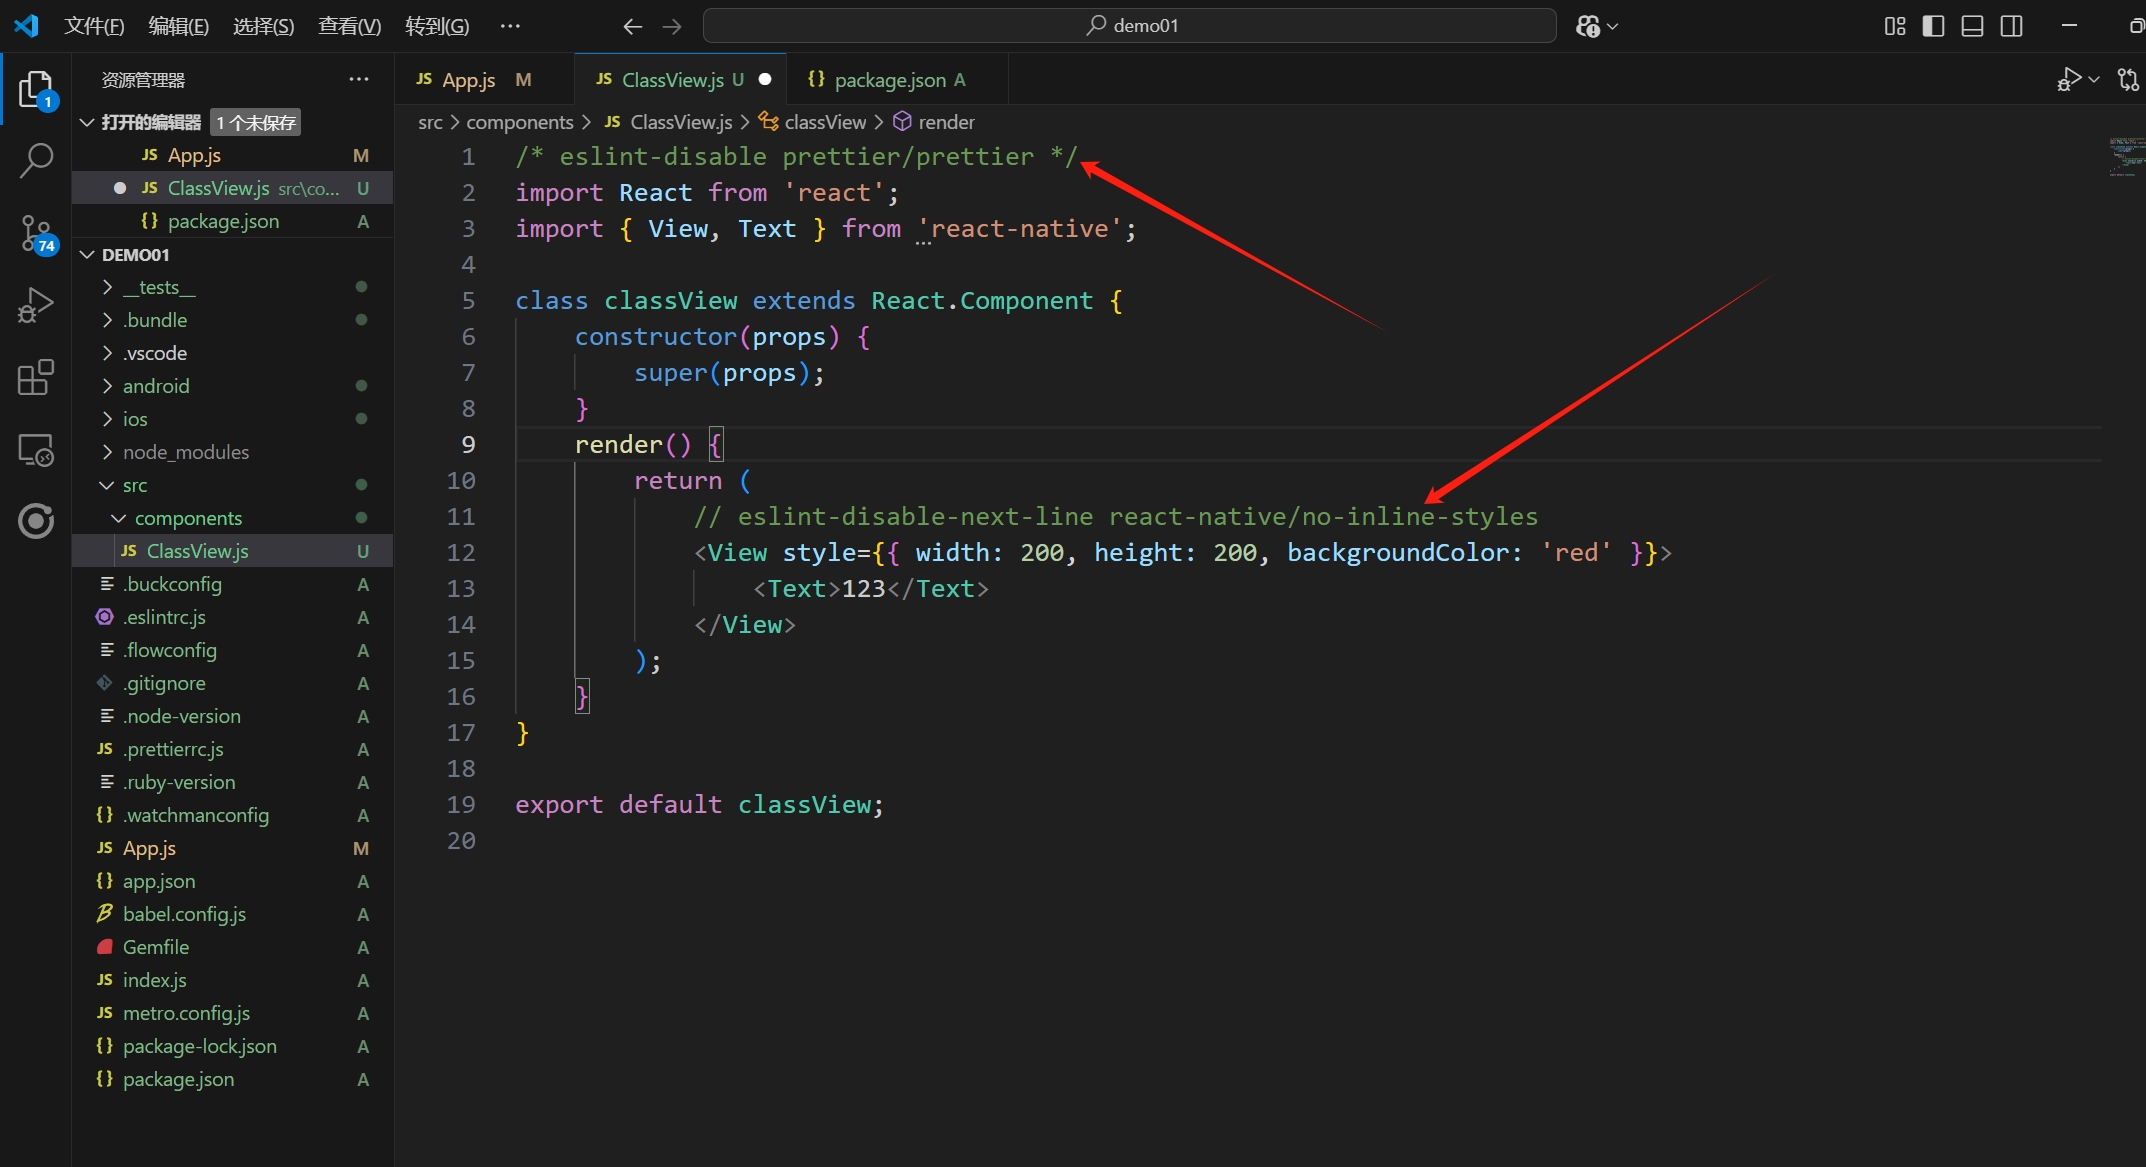Open index.js in the explorer

232,980
